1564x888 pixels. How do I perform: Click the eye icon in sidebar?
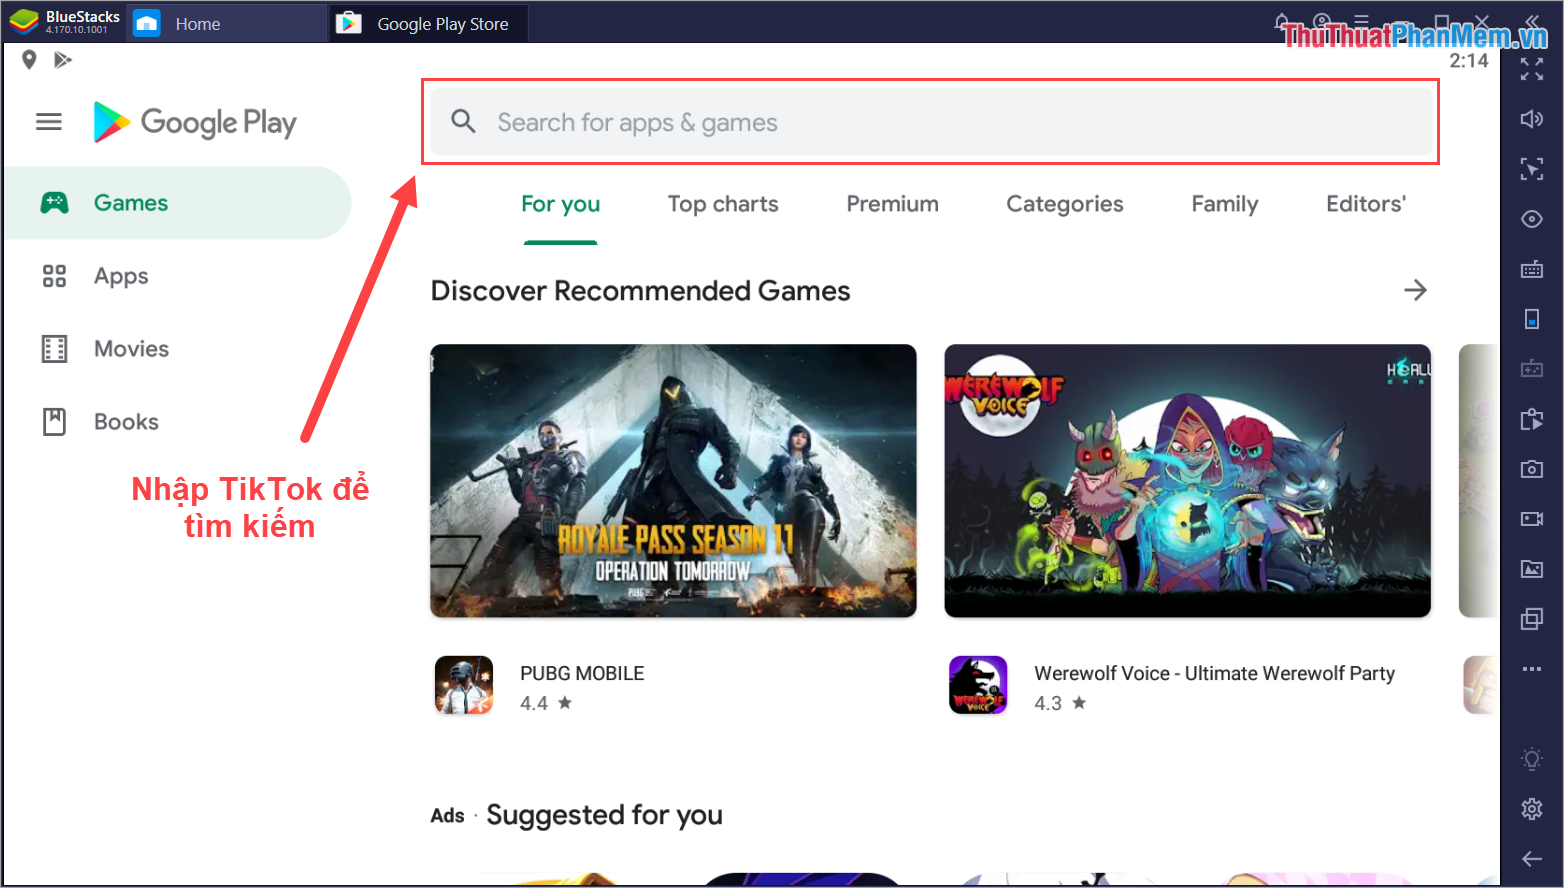1532,219
